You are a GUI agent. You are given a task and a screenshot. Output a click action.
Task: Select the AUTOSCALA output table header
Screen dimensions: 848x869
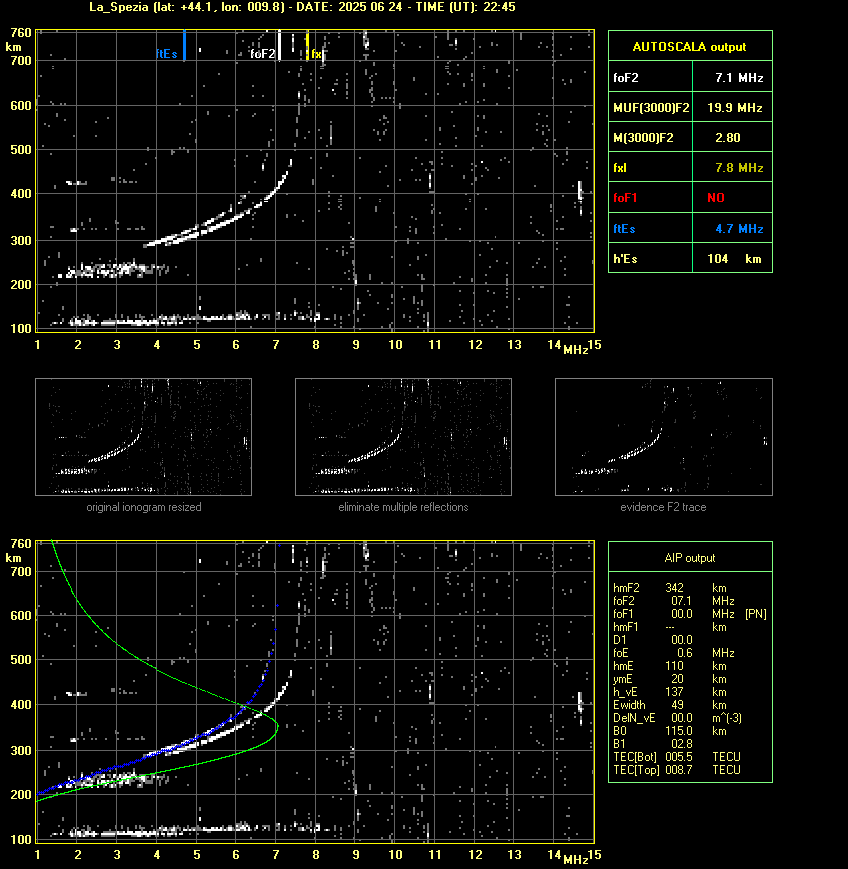point(690,47)
